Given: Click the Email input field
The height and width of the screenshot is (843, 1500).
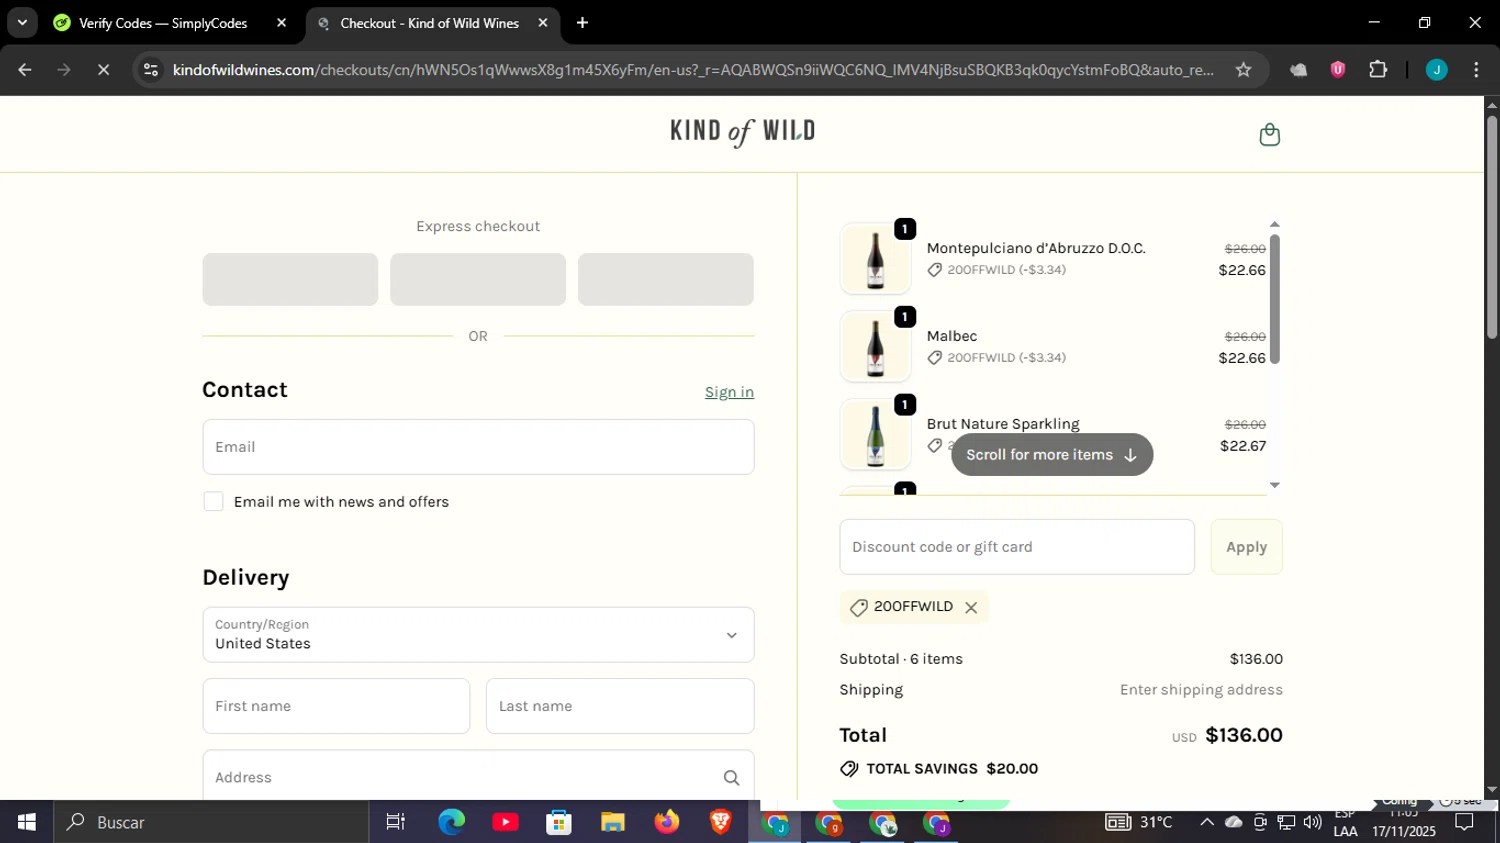Looking at the screenshot, I should [478, 447].
